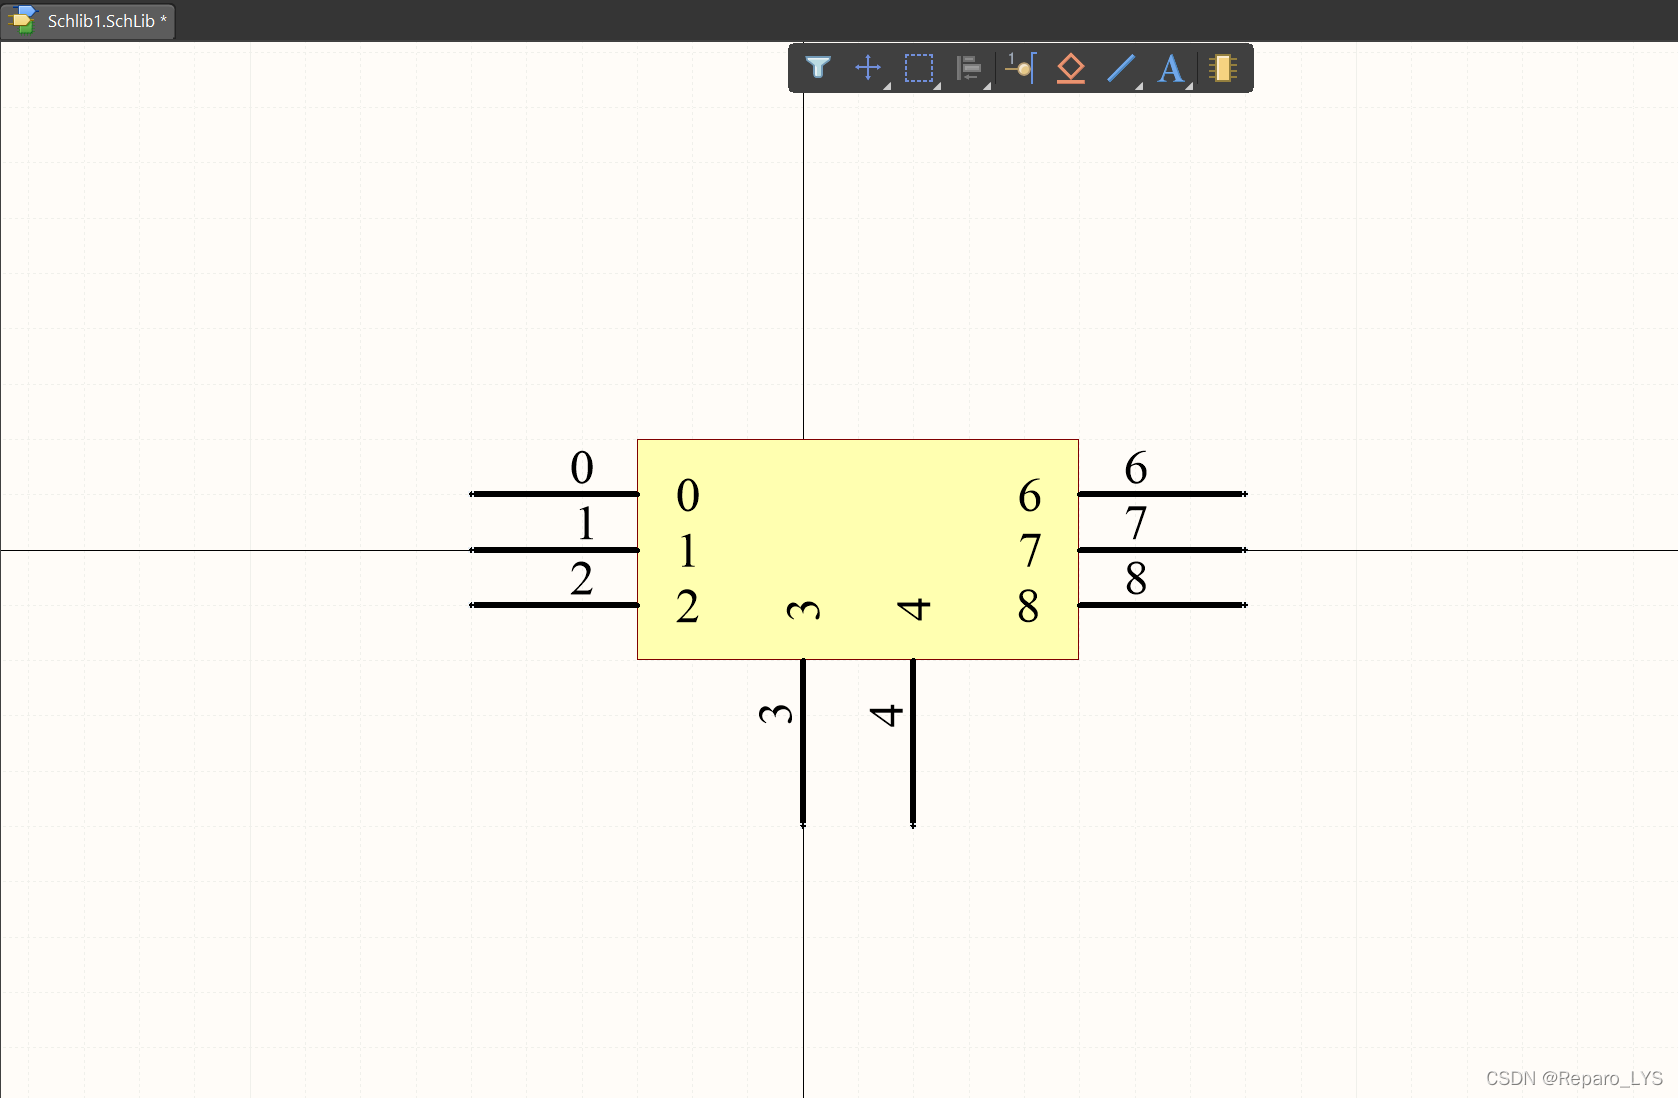This screenshot has height=1098, width=1678.
Task: Expand the Line tool dropdown arrow
Action: [x=1139, y=87]
